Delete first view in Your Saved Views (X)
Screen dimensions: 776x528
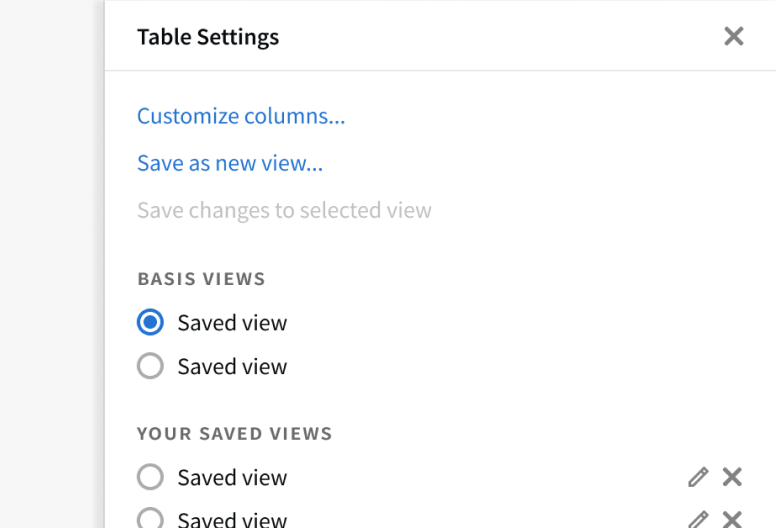(733, 477)
